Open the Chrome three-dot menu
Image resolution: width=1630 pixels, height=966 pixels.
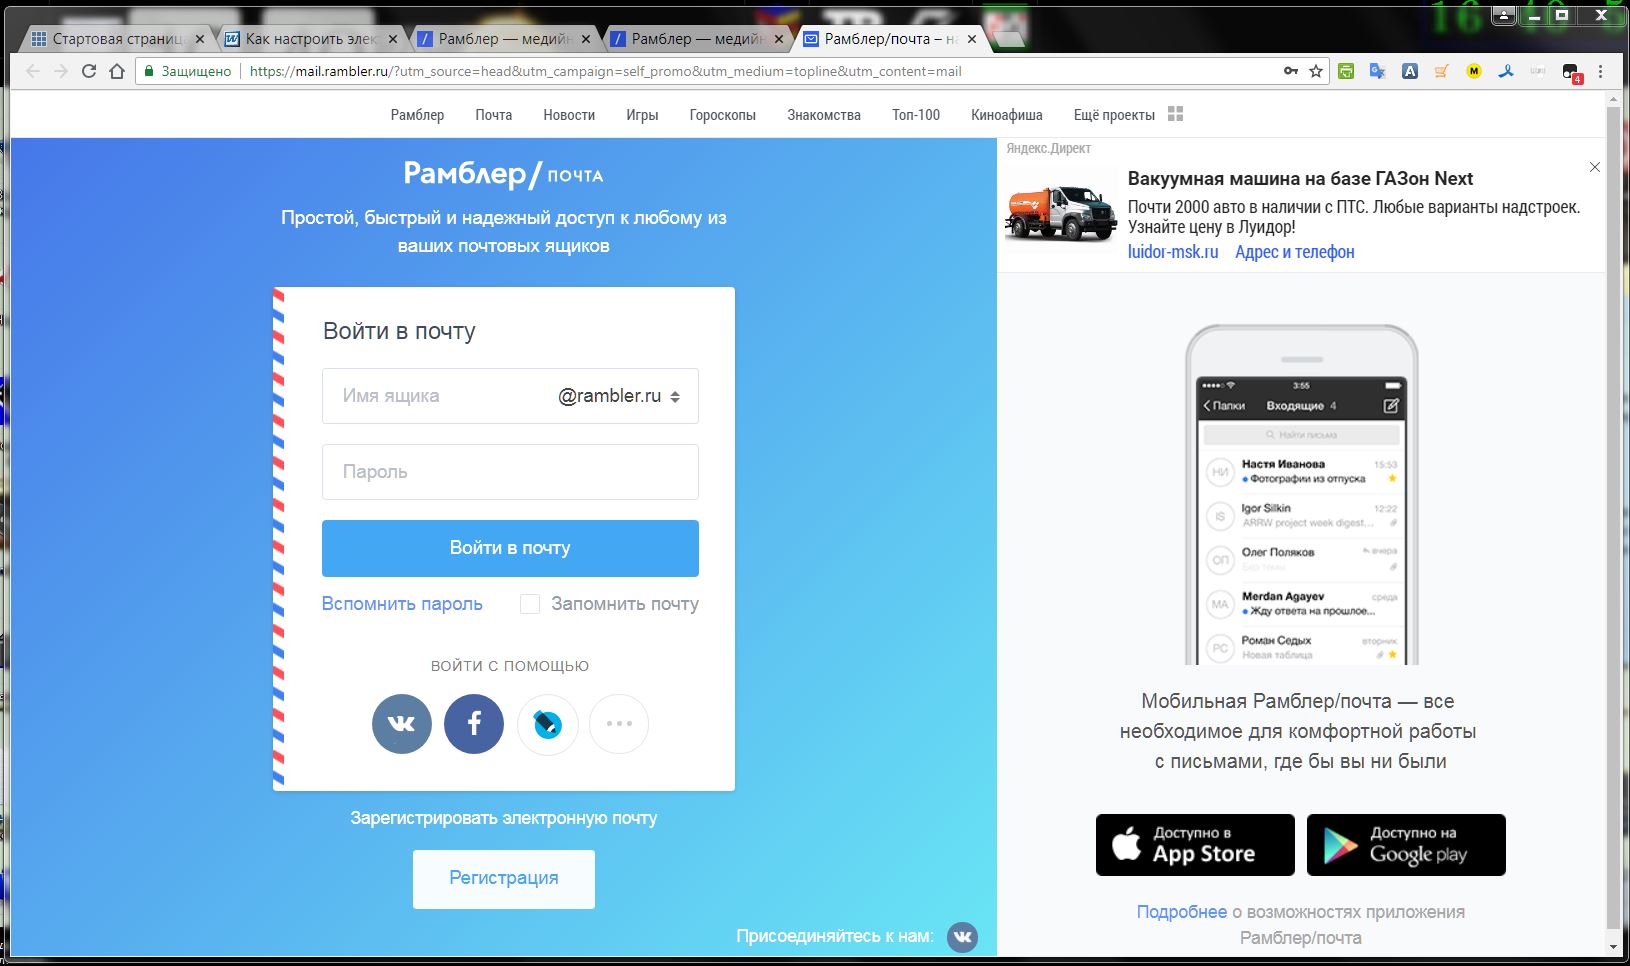[1601, 71]
